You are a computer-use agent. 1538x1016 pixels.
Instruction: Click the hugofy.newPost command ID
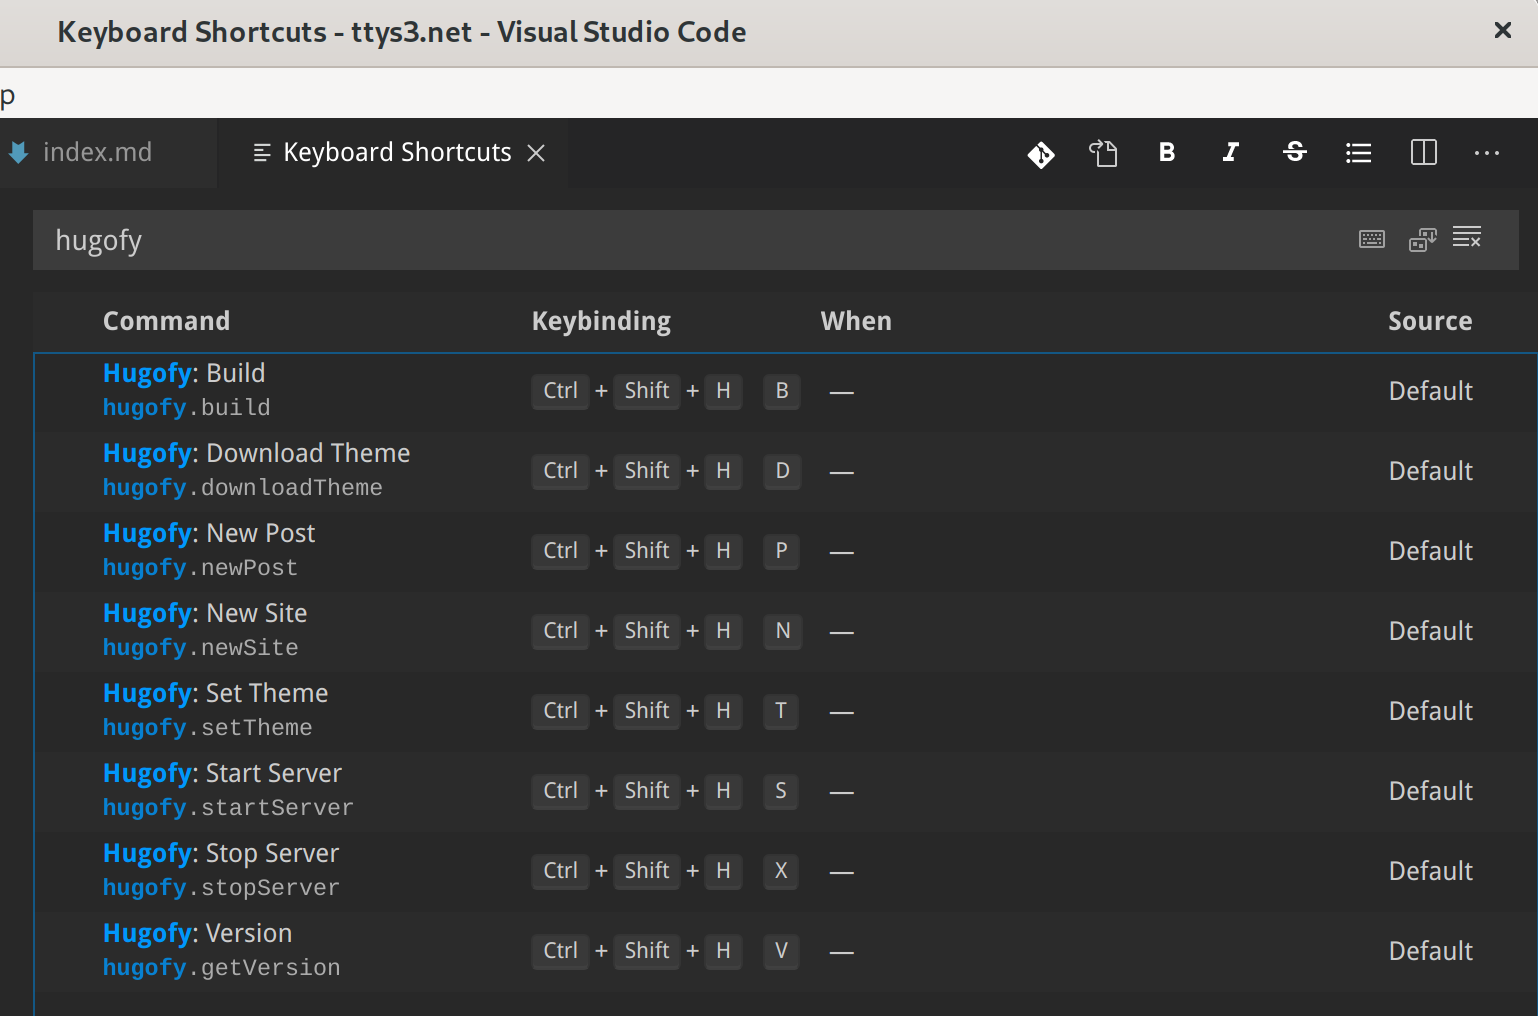tap(200, 568)
